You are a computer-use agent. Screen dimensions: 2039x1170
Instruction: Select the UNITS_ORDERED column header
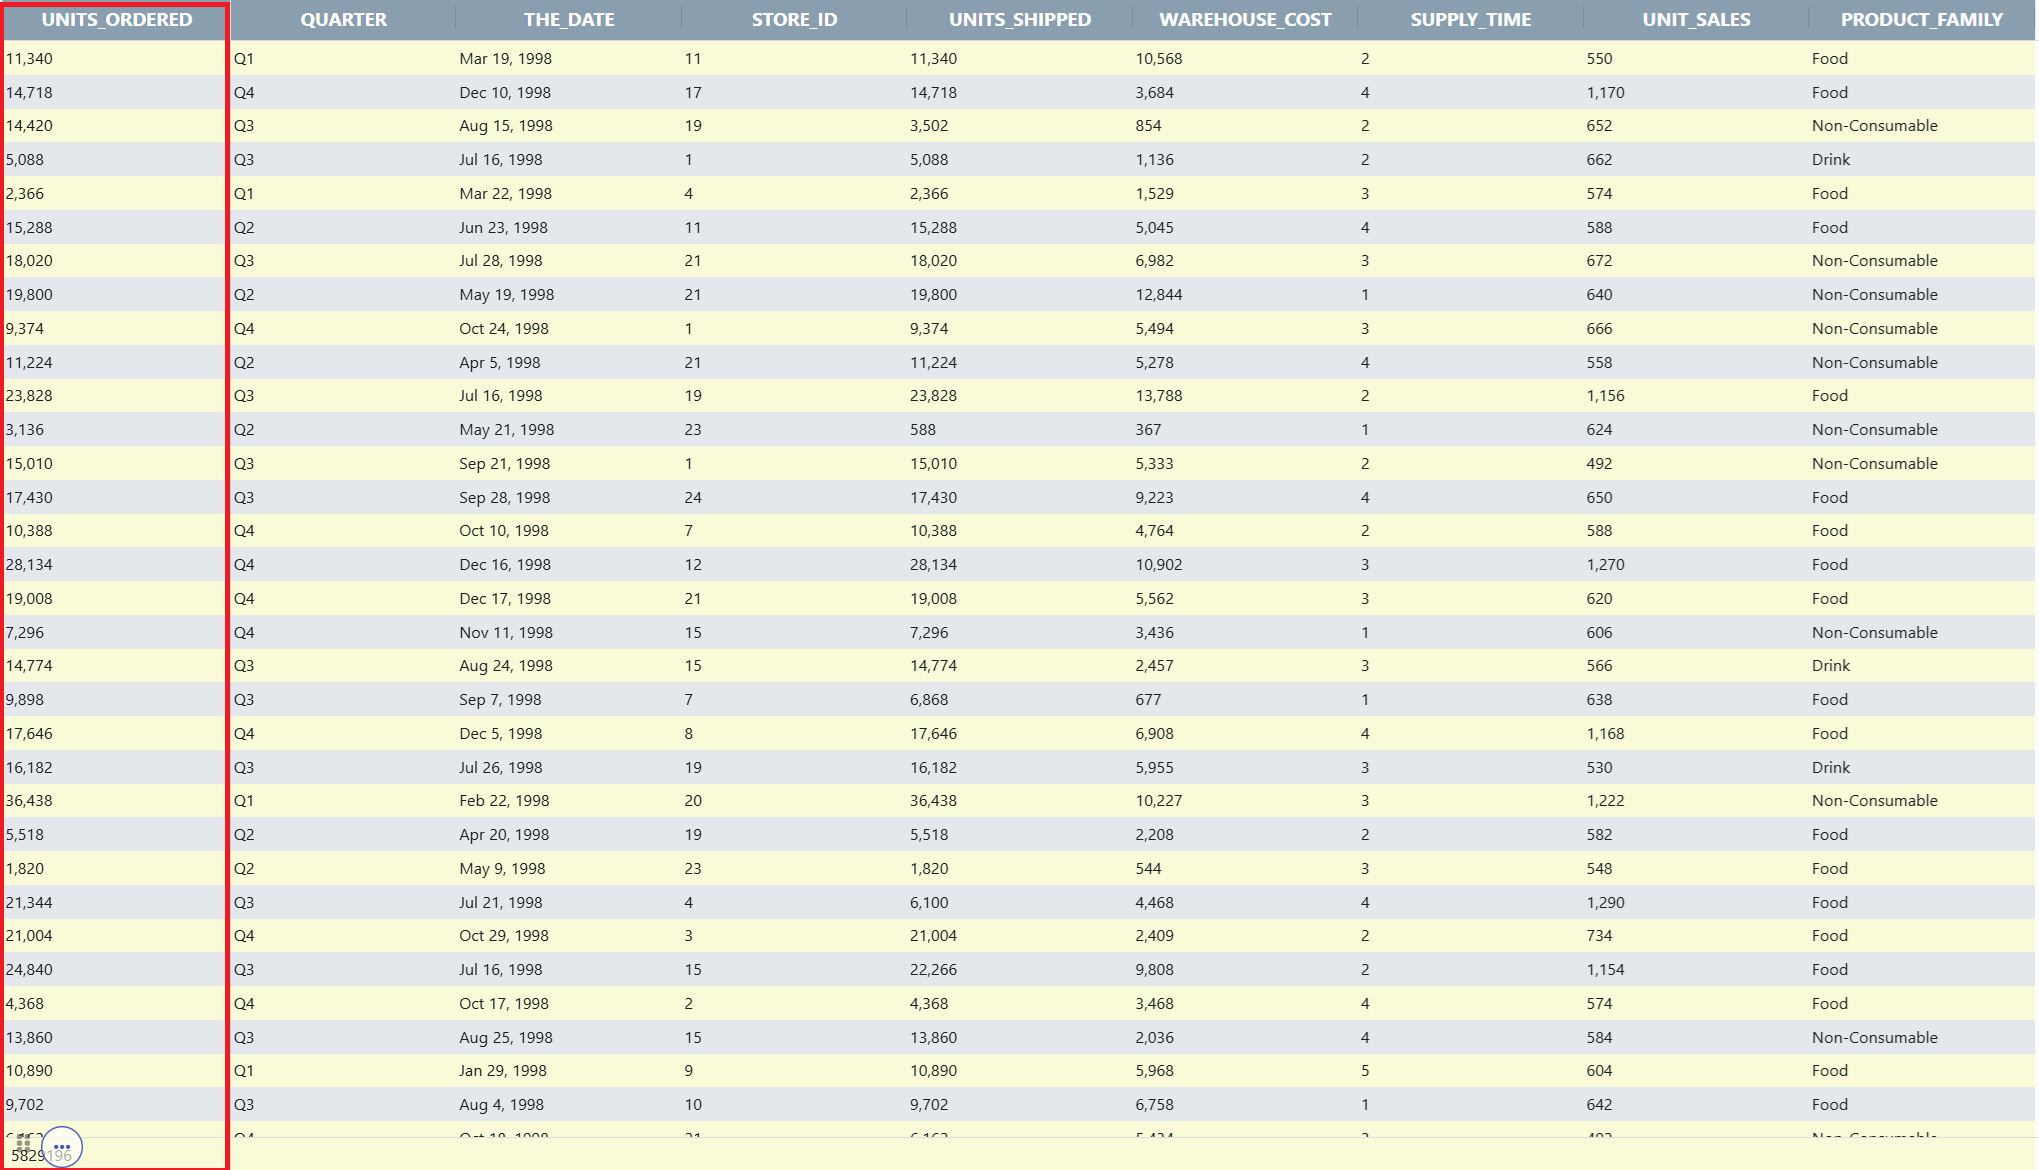116,20
